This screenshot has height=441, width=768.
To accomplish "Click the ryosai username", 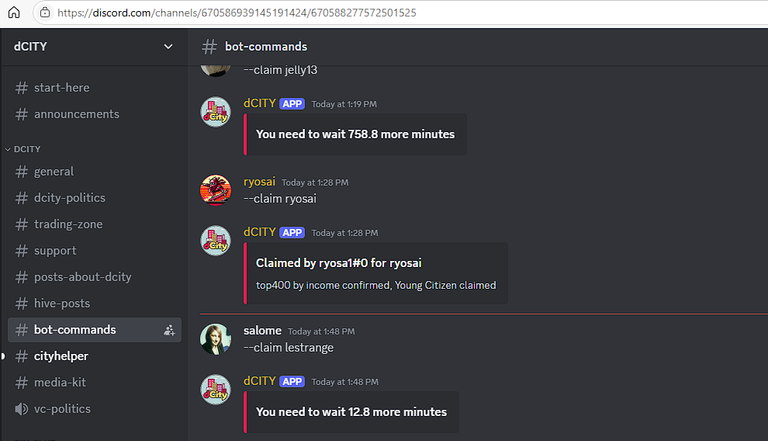I will (x=259, y=182).
